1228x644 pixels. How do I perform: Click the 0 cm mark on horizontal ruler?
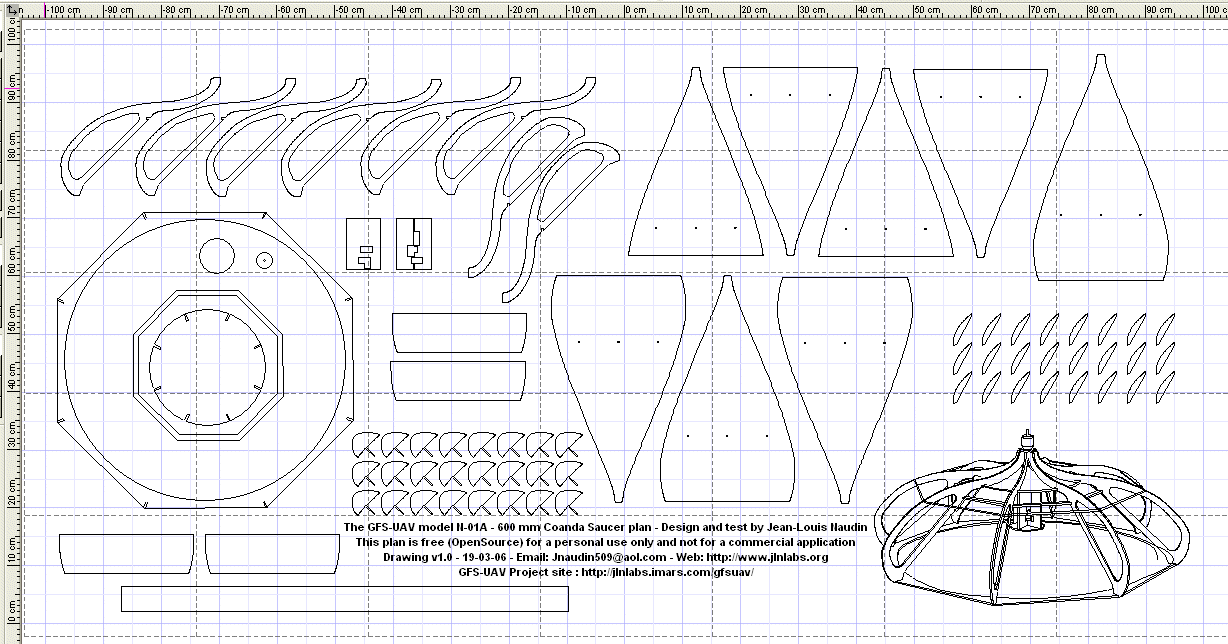633,9
